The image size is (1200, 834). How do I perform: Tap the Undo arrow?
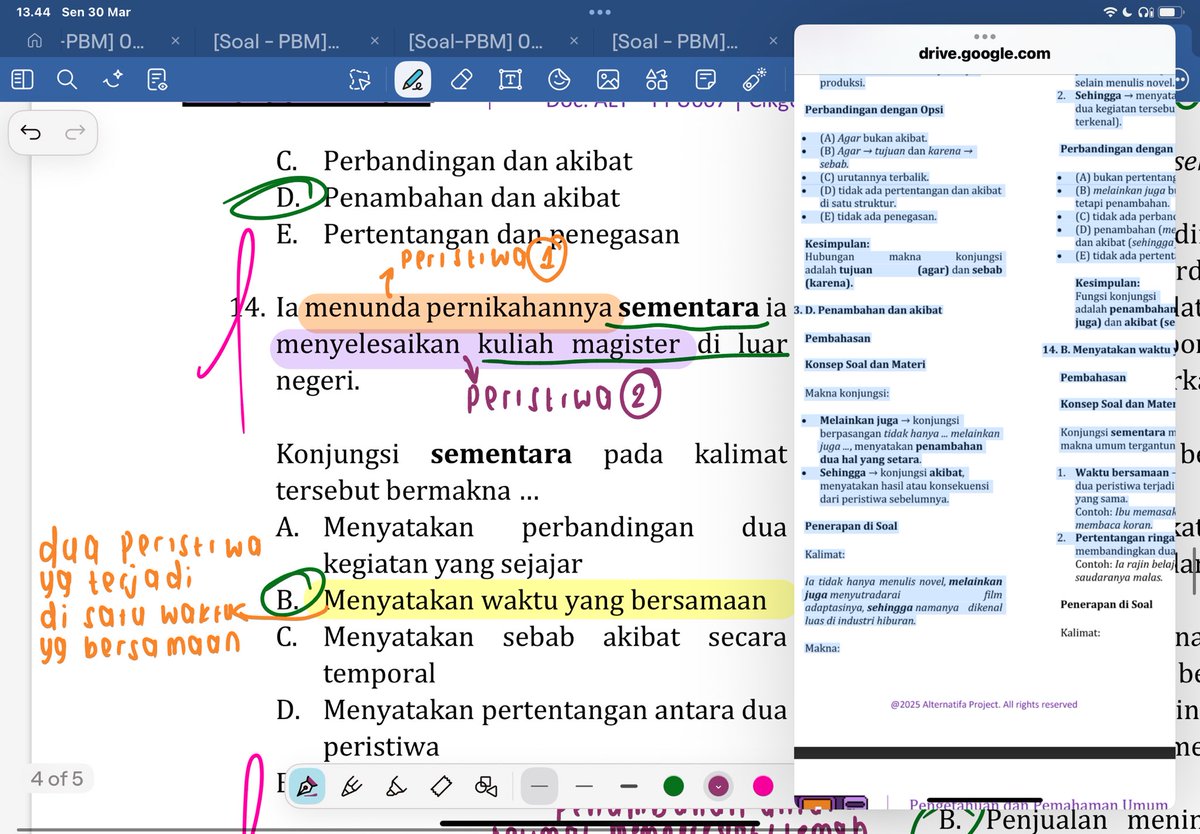coord(31,133)
